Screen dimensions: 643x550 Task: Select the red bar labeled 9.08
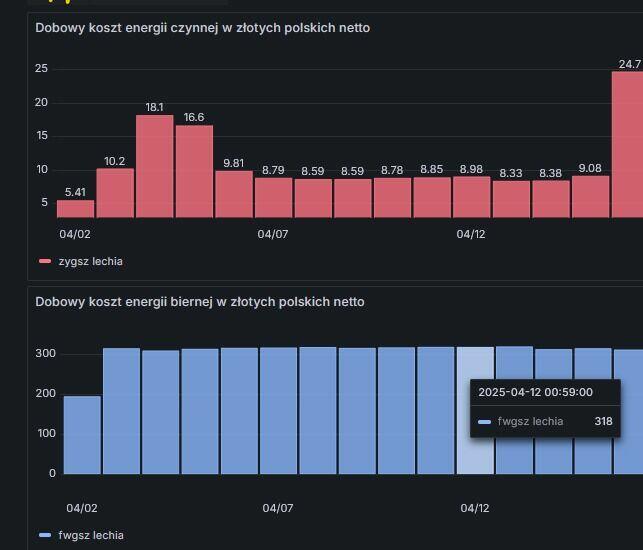click(x=590, y=196)
